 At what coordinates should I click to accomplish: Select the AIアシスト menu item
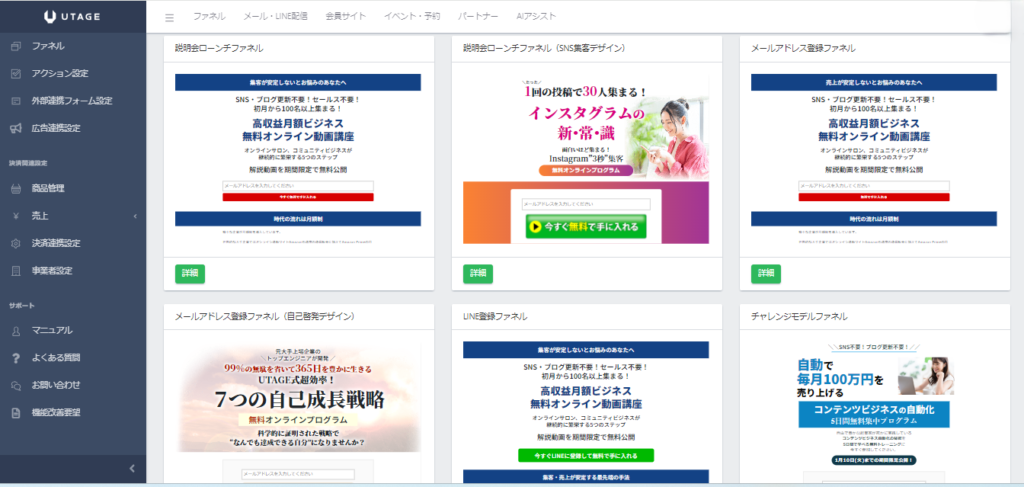[x=538, y=17]
